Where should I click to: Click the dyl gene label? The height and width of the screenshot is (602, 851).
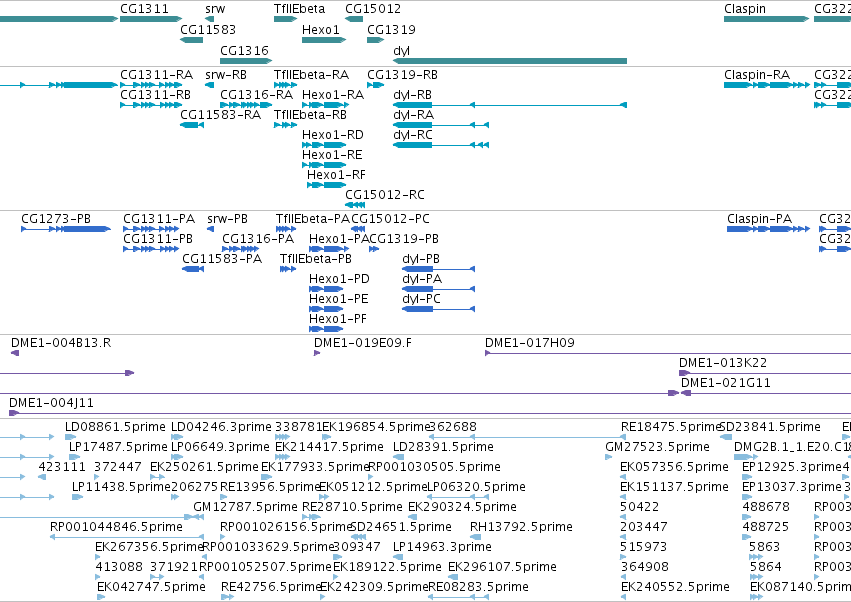(401, 50)
